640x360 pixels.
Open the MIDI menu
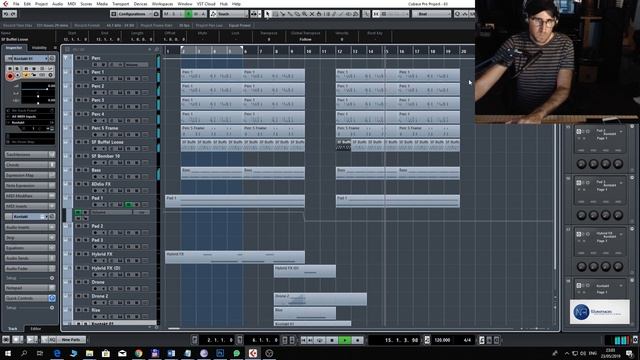tap(71, 4)
